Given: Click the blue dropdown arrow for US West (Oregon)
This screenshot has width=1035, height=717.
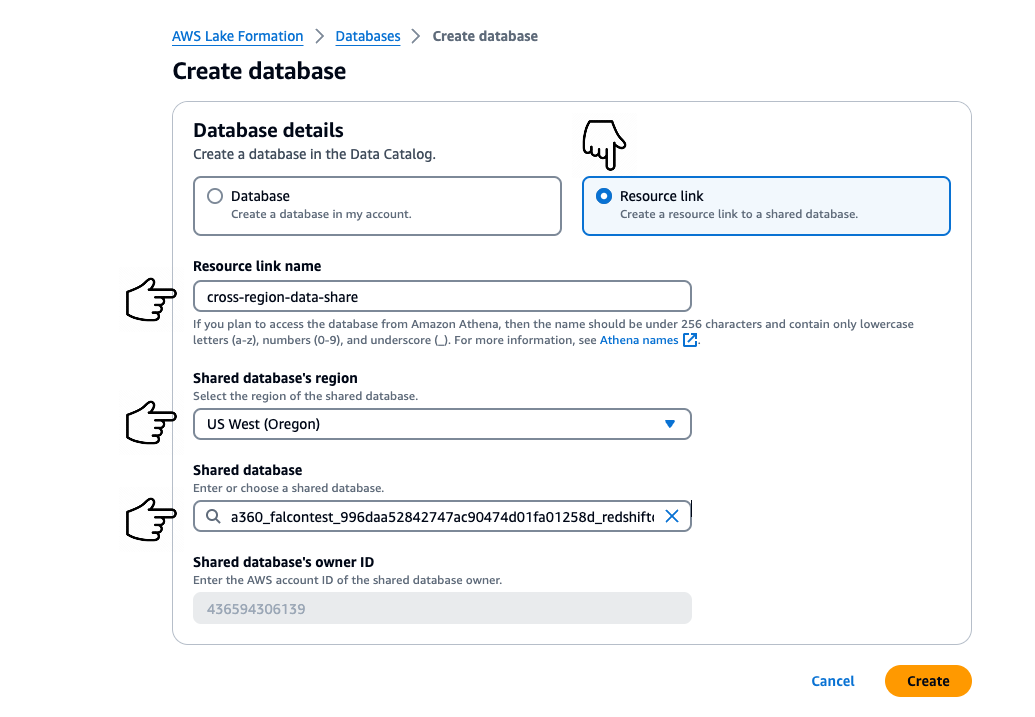Looking at the screenshot, I should (x=670, y=424).
